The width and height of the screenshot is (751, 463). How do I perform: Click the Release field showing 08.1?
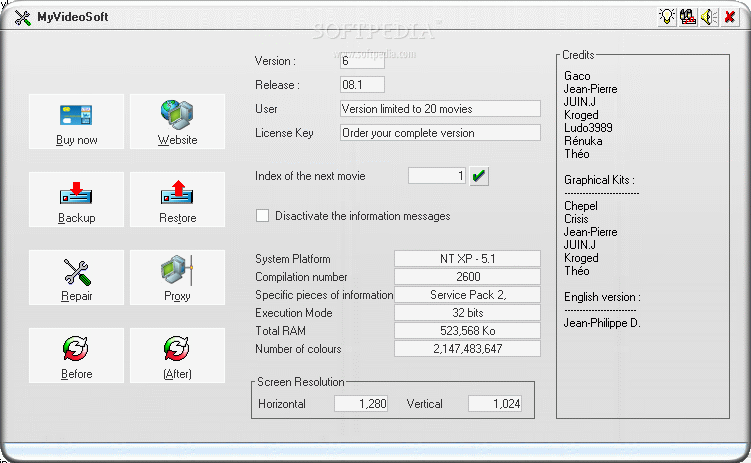pos(362,85)
